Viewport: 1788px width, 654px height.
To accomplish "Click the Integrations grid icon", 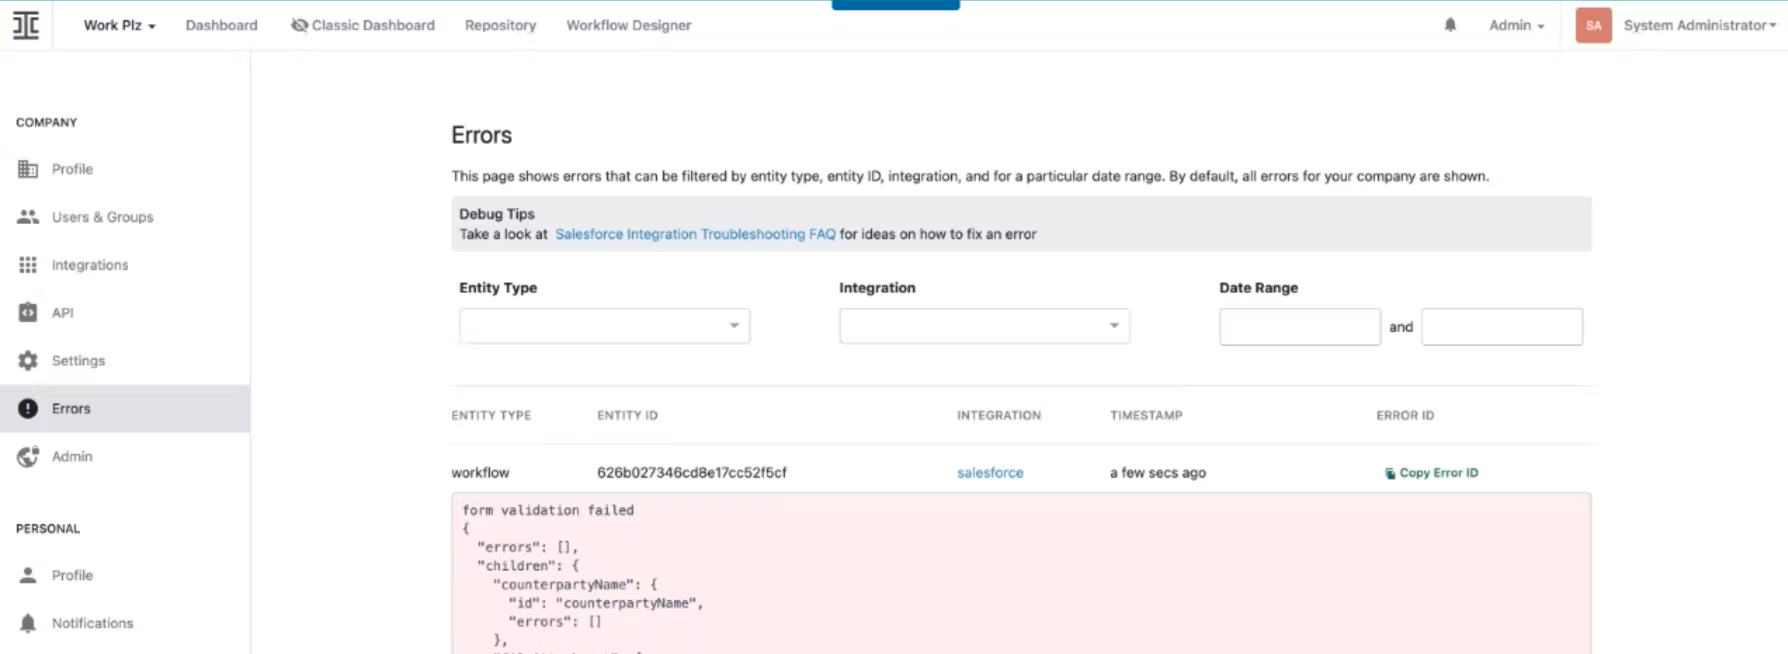I will point(28,265).
